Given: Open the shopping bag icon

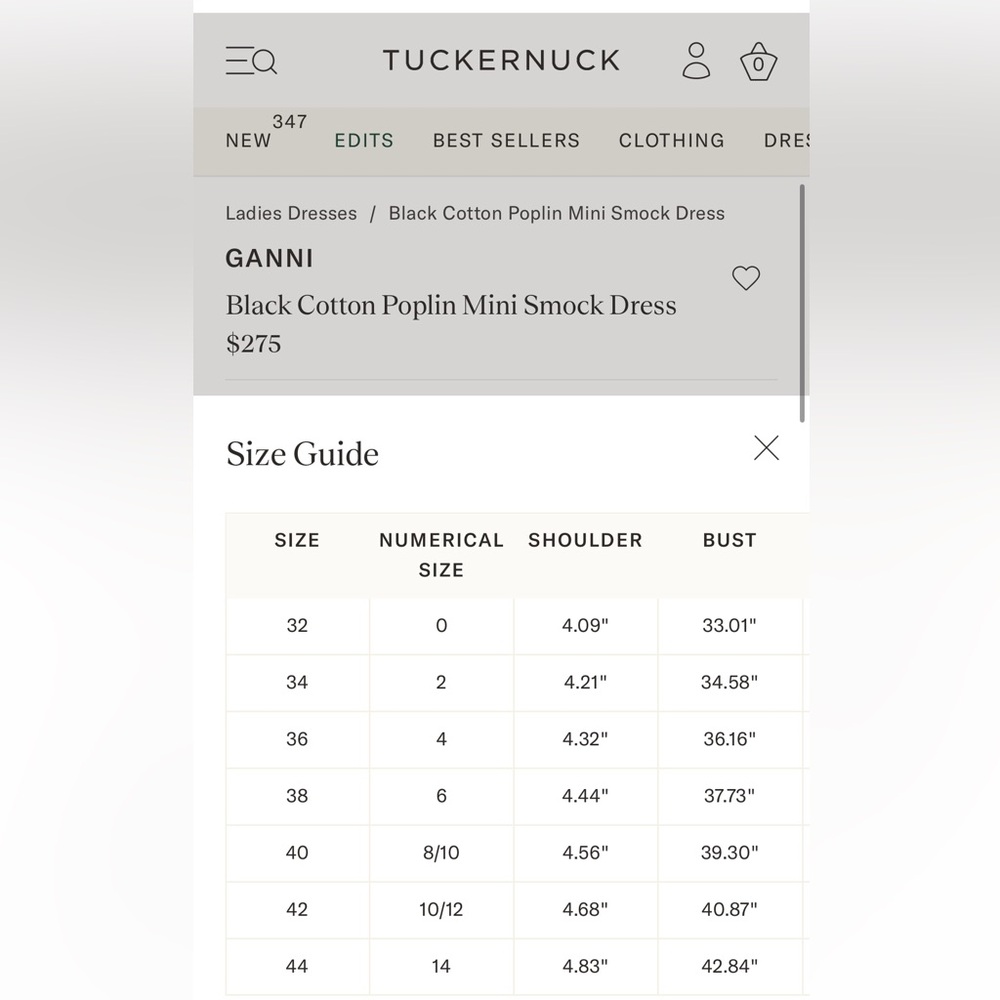Looking at the screenshot, I should coord(758,61).
